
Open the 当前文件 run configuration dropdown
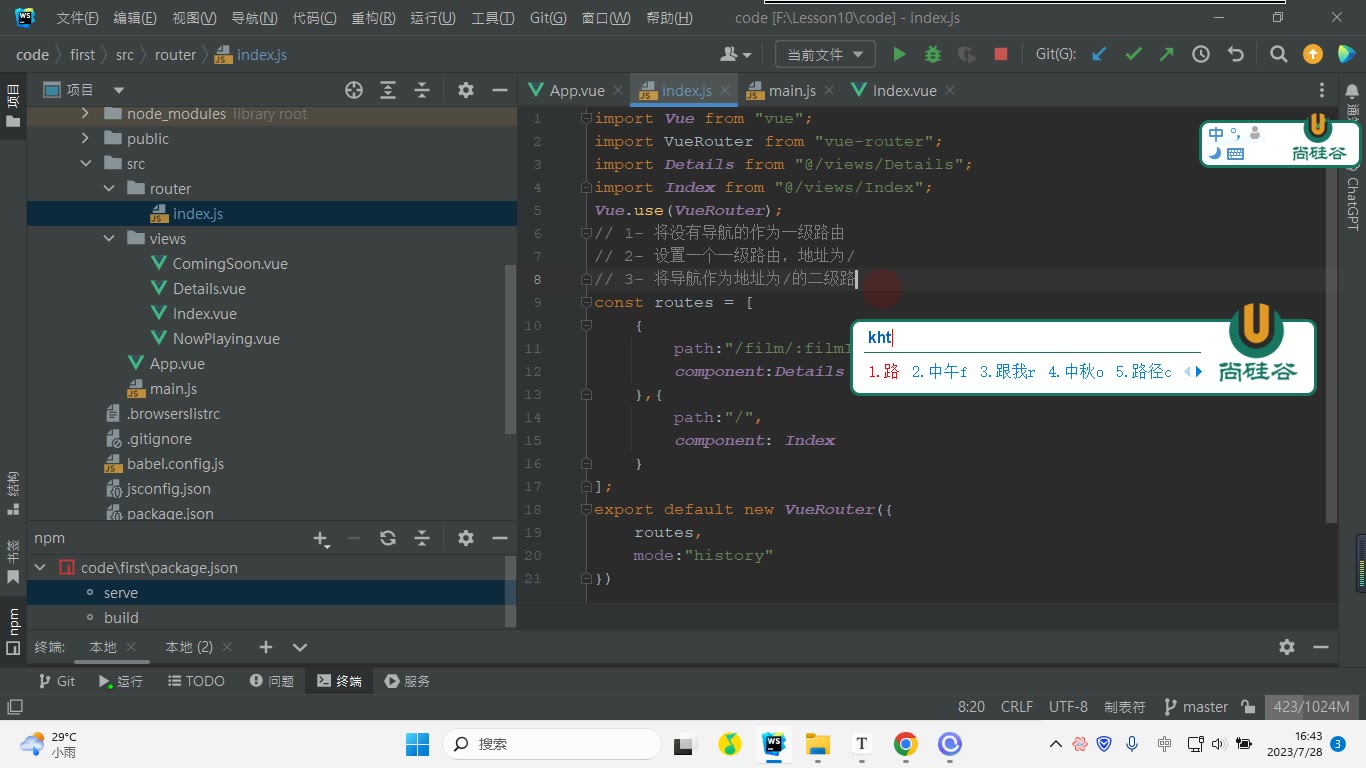[x=826, y=54]
